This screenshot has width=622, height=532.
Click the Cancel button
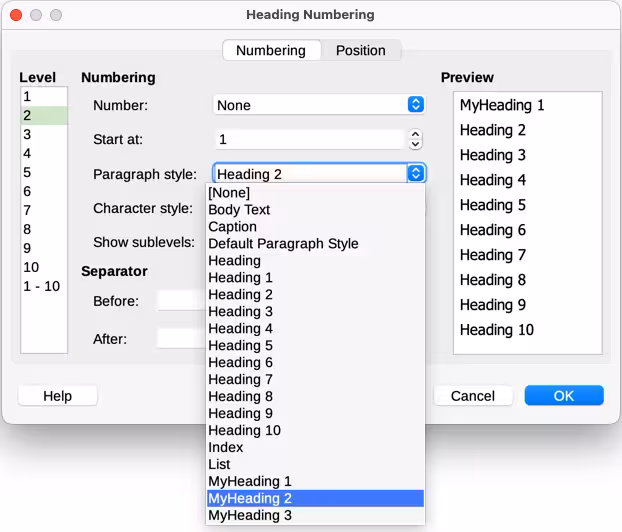coord(473,396)
